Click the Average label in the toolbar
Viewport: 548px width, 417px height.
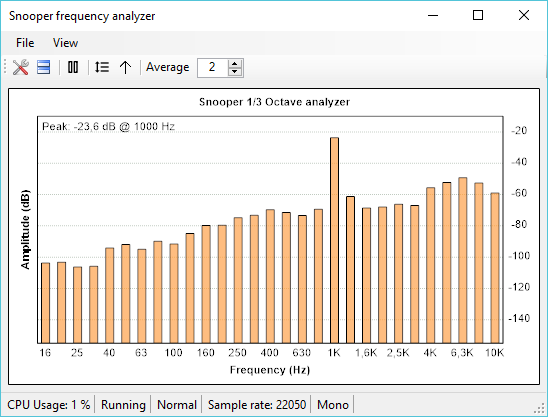168,67
